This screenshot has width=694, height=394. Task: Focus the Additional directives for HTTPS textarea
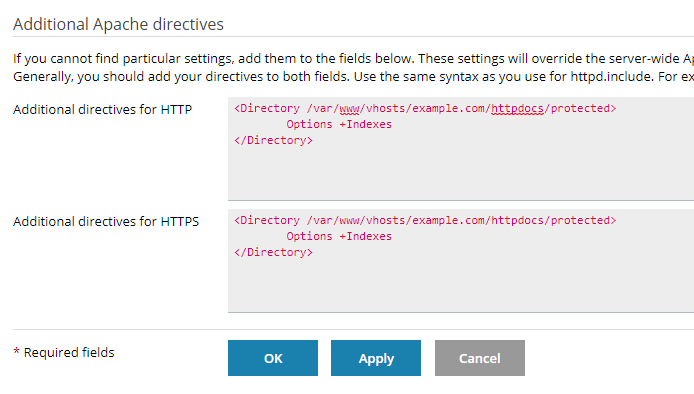pos(461,261)
